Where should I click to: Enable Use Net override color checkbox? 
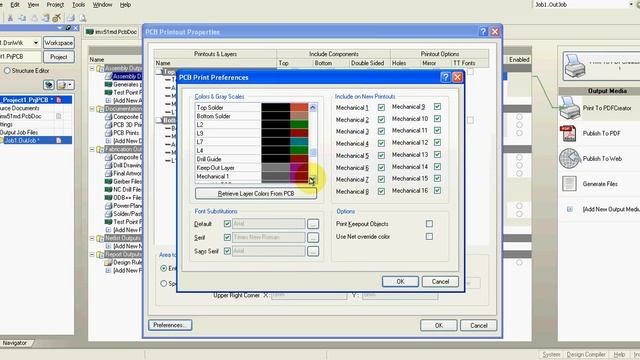(x=429, y=236)
